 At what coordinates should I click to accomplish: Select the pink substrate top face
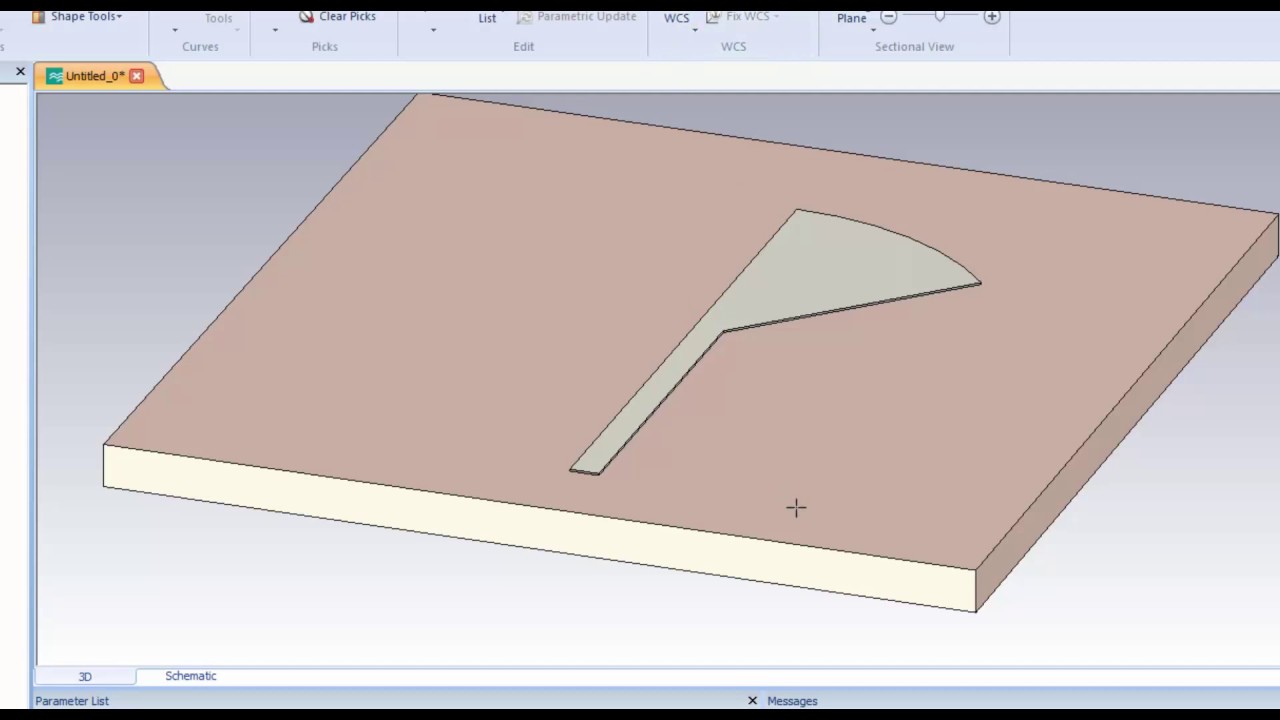pyautogui.click(x=480, y=300)
